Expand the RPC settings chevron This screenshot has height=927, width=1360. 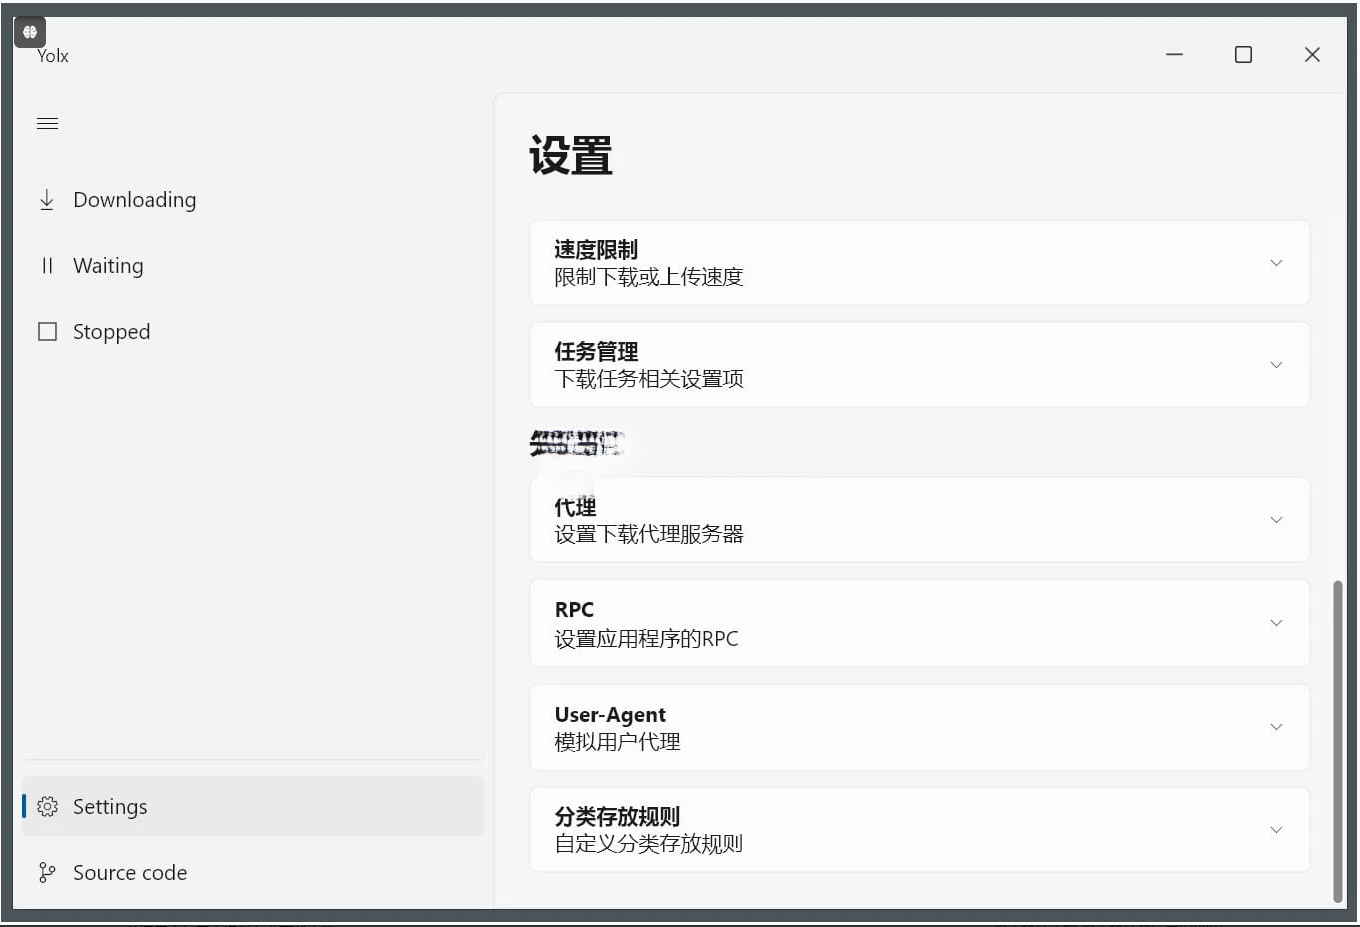pyautogui.click(x=1276, y=623)
